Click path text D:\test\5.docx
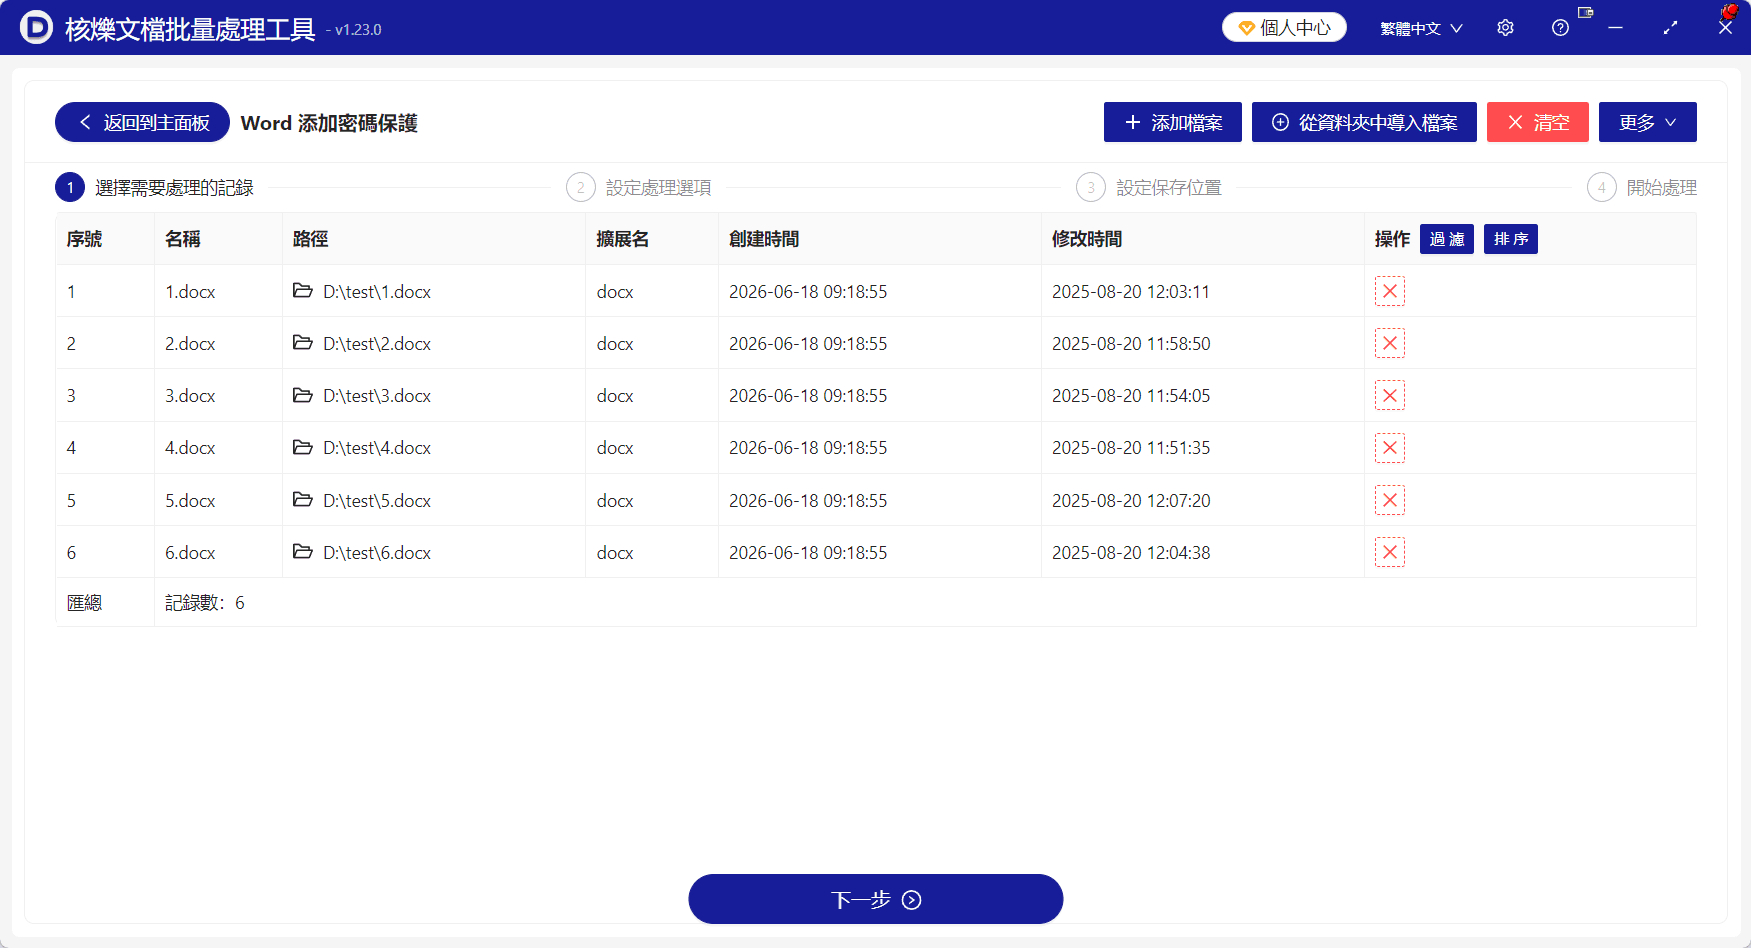 click(x=377, y=500)
